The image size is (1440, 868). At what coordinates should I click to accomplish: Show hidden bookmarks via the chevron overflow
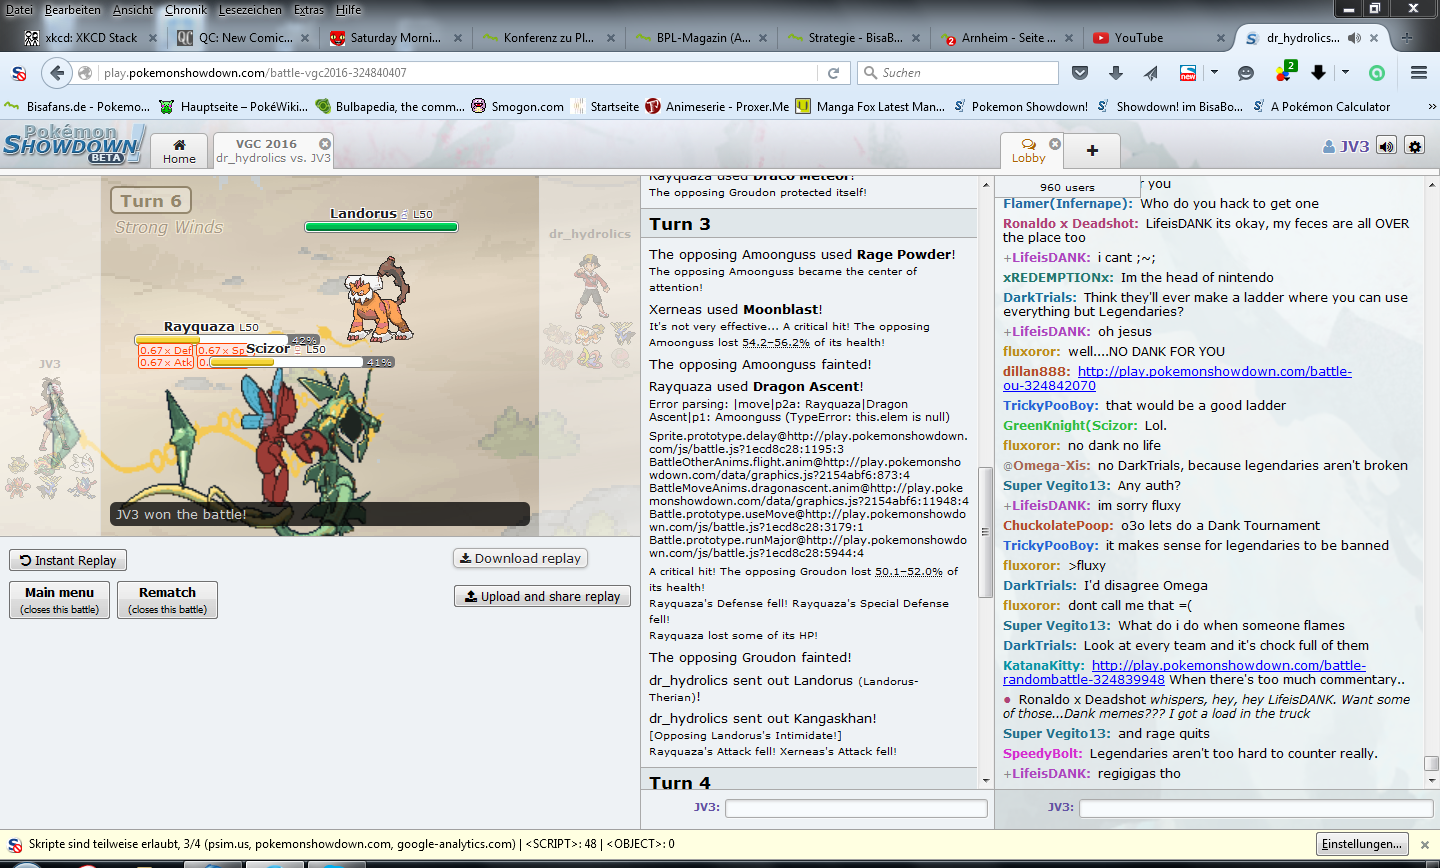coord(1431,107)
